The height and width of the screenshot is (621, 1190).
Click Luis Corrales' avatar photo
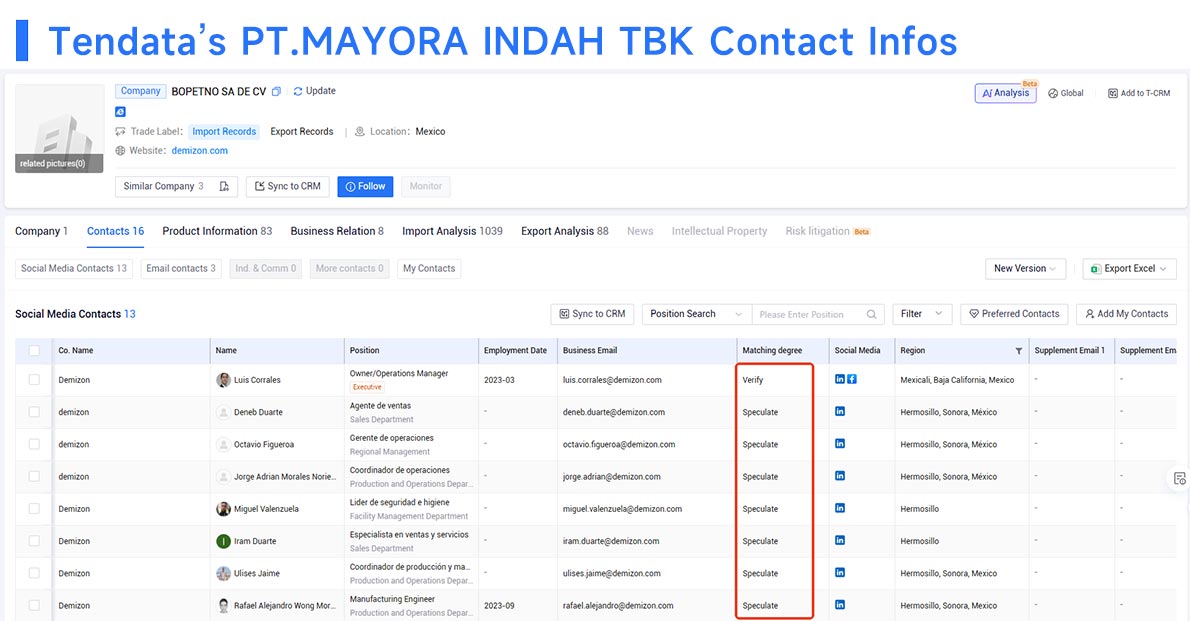tap(223, 380)
